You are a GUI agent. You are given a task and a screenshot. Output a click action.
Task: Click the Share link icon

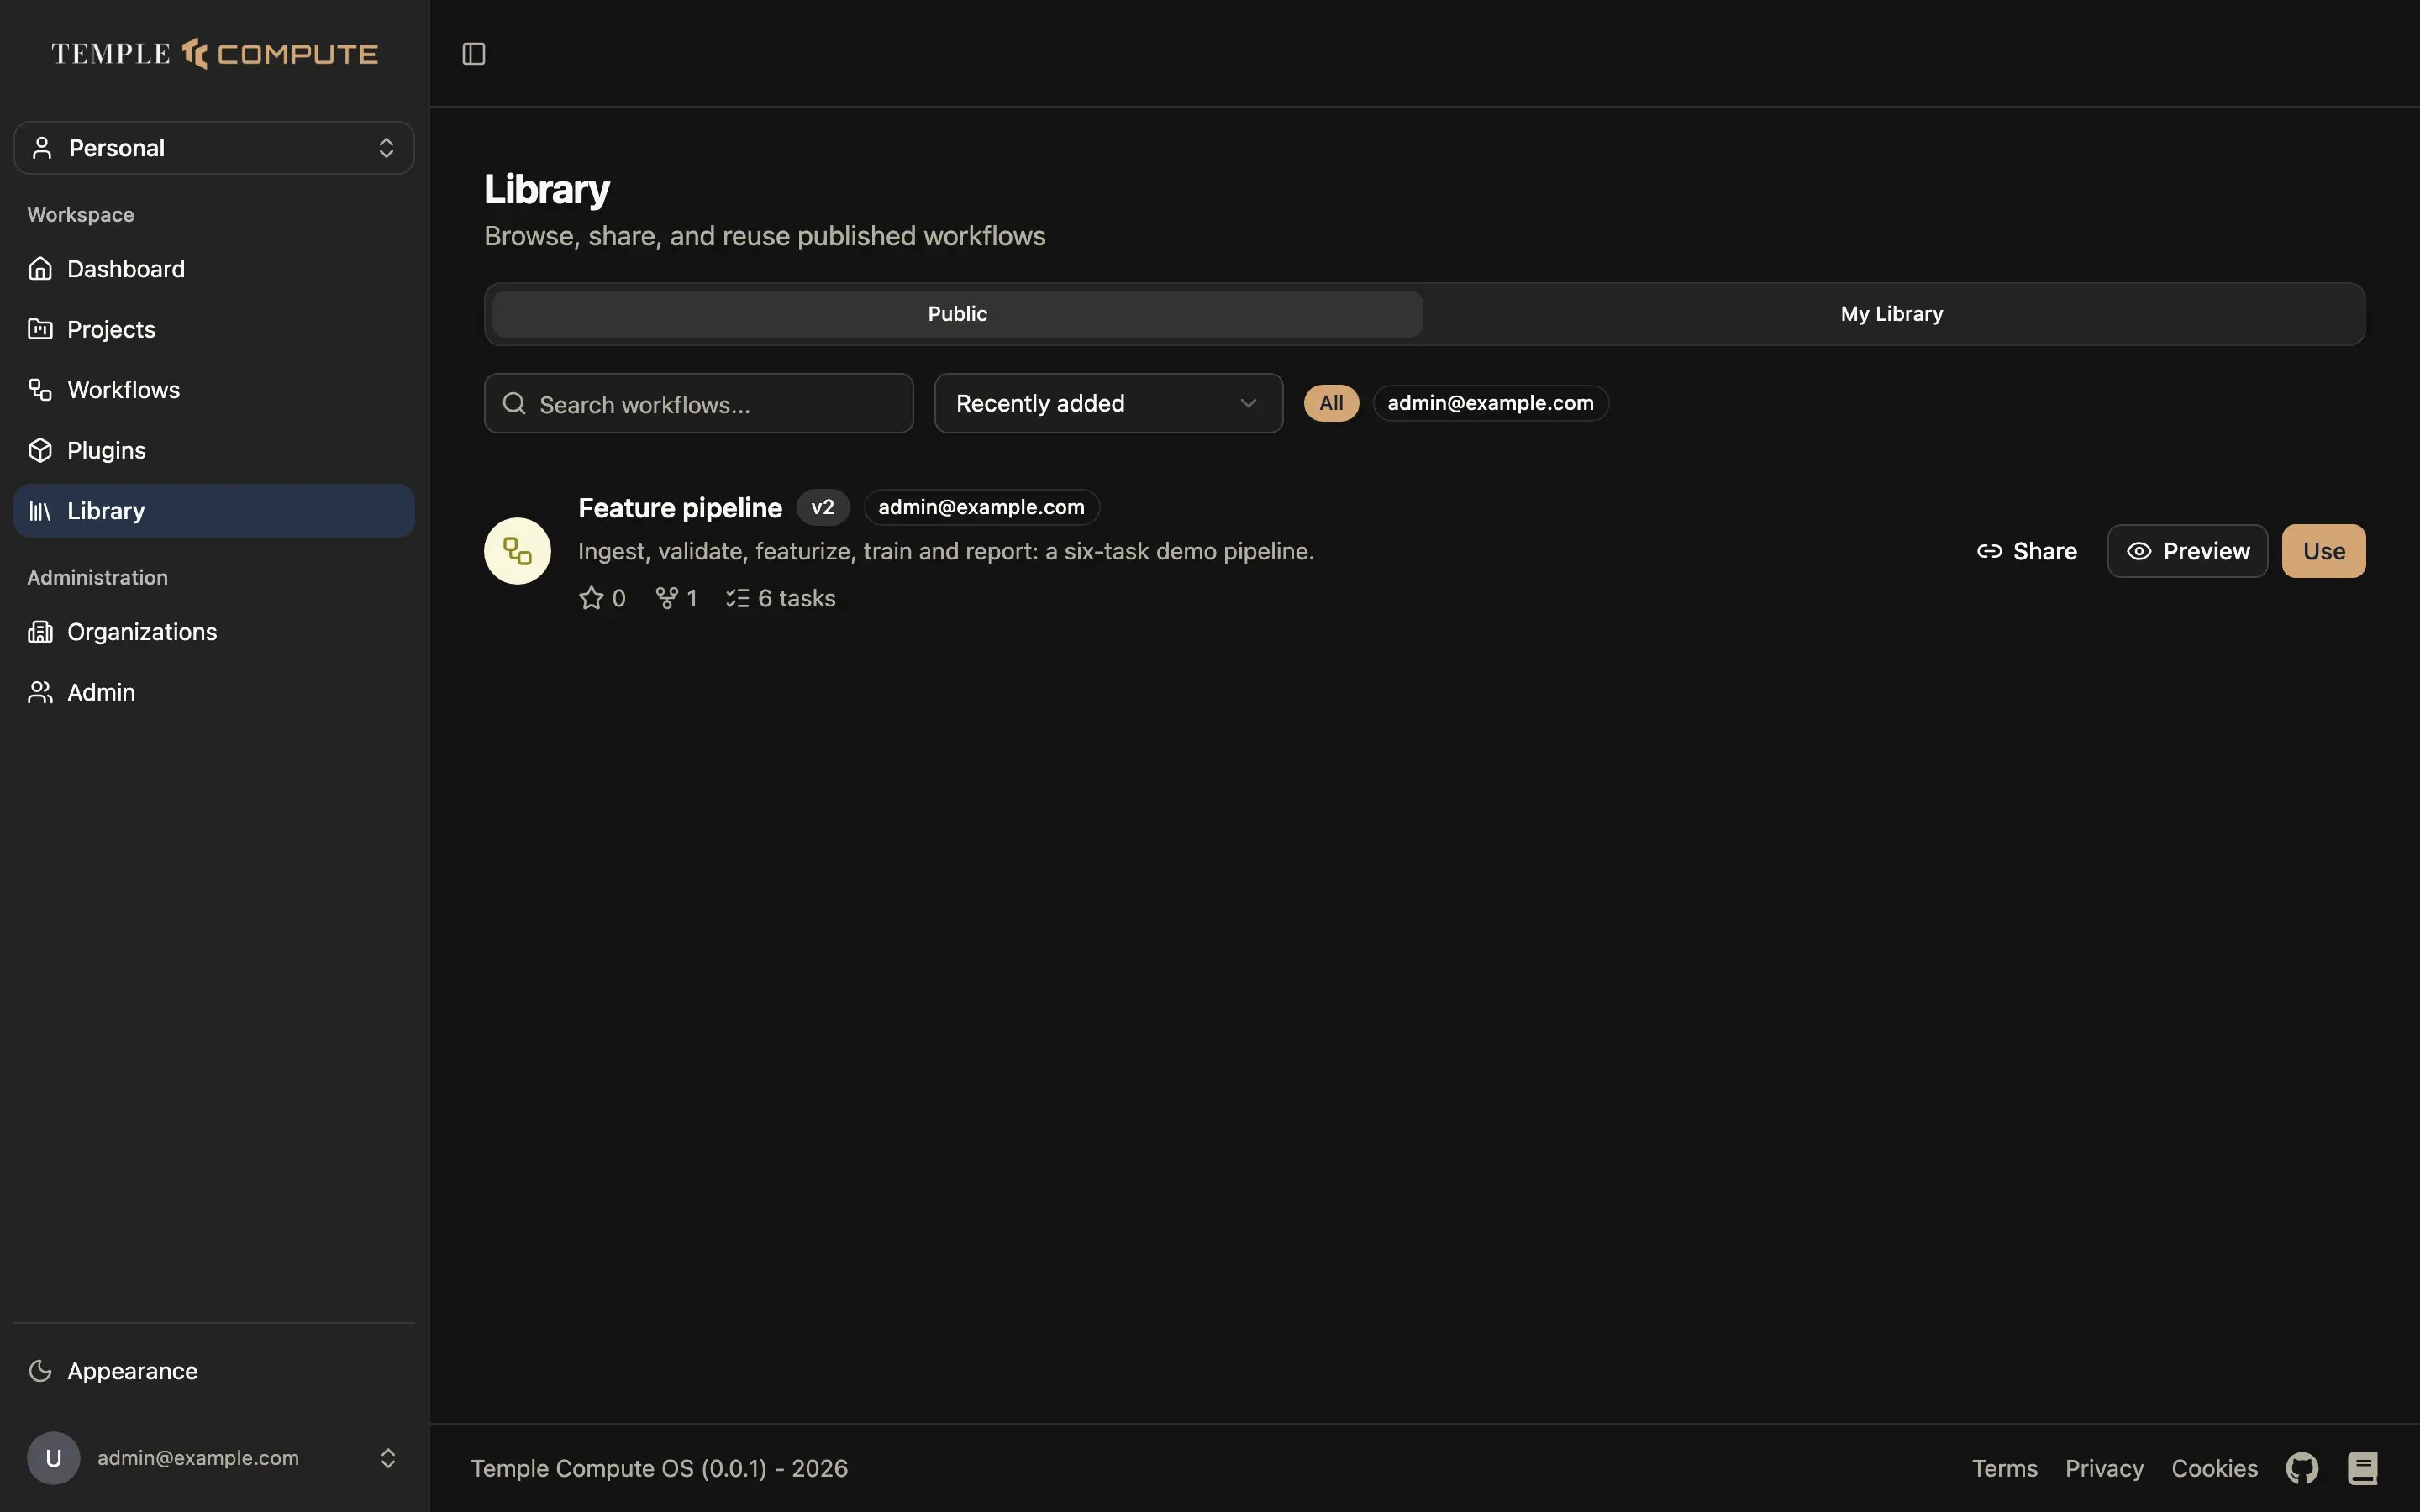1989,551
